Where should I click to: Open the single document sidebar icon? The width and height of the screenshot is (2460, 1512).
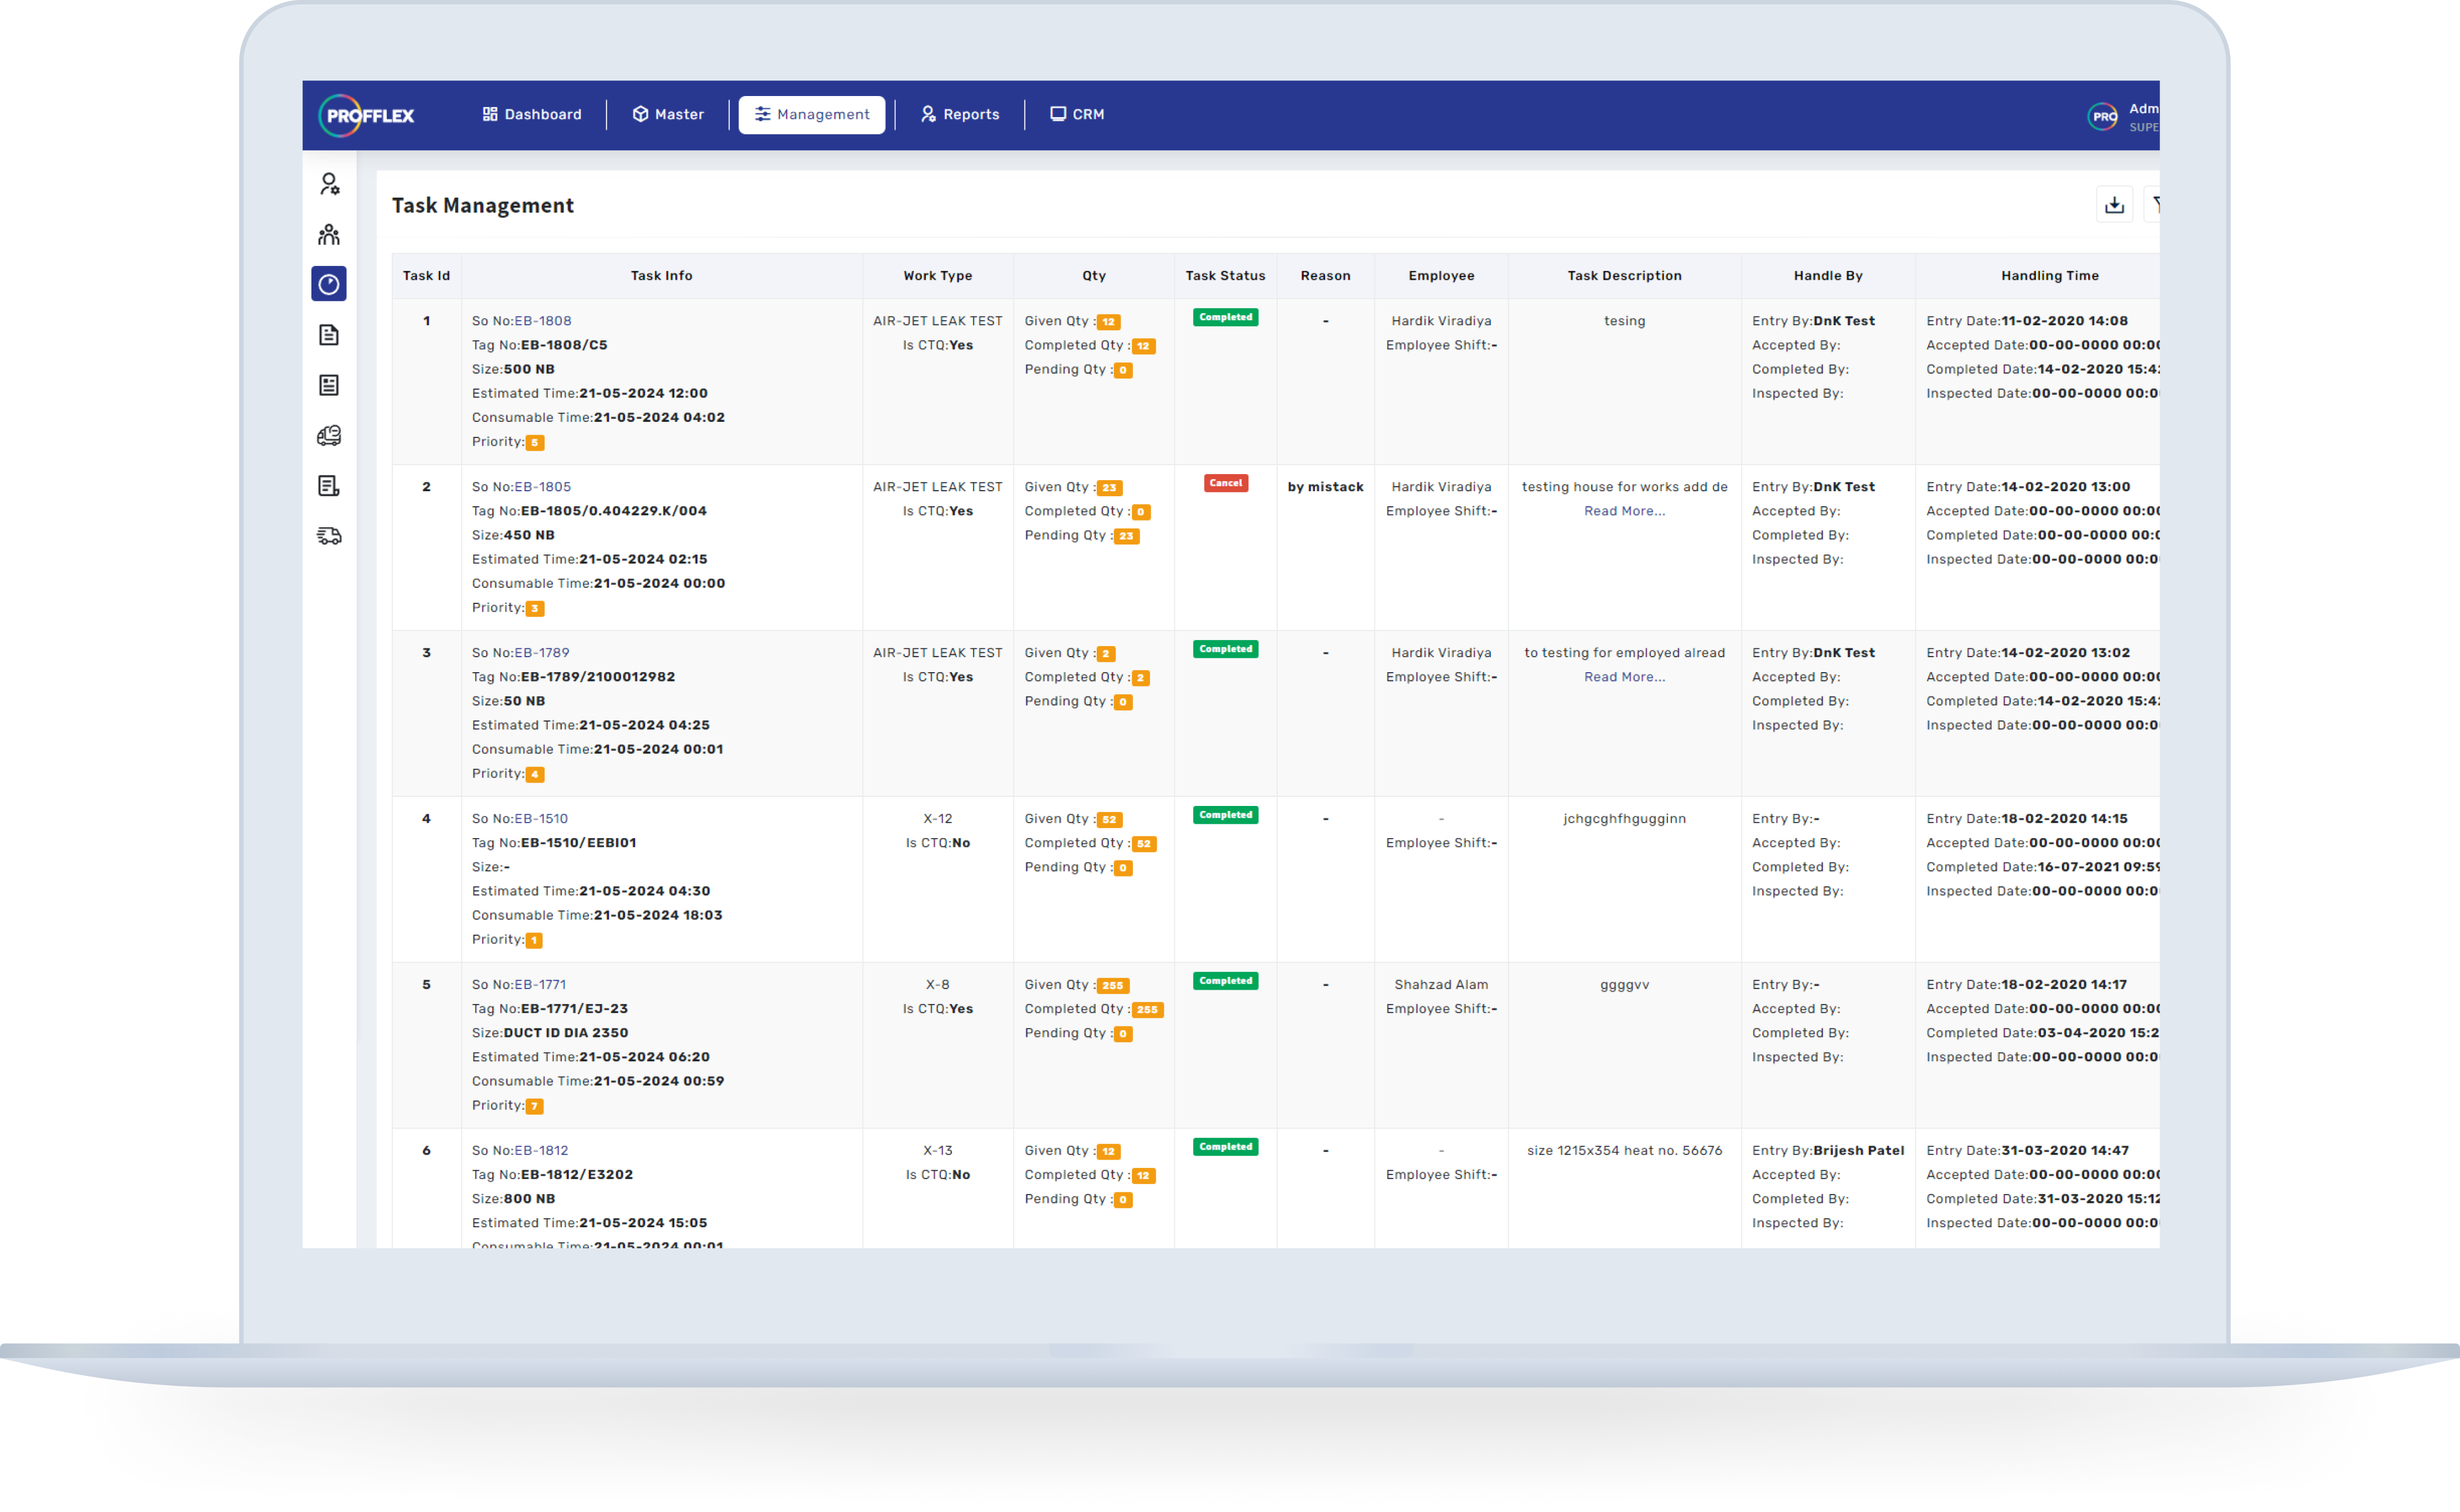click(329, 335)
